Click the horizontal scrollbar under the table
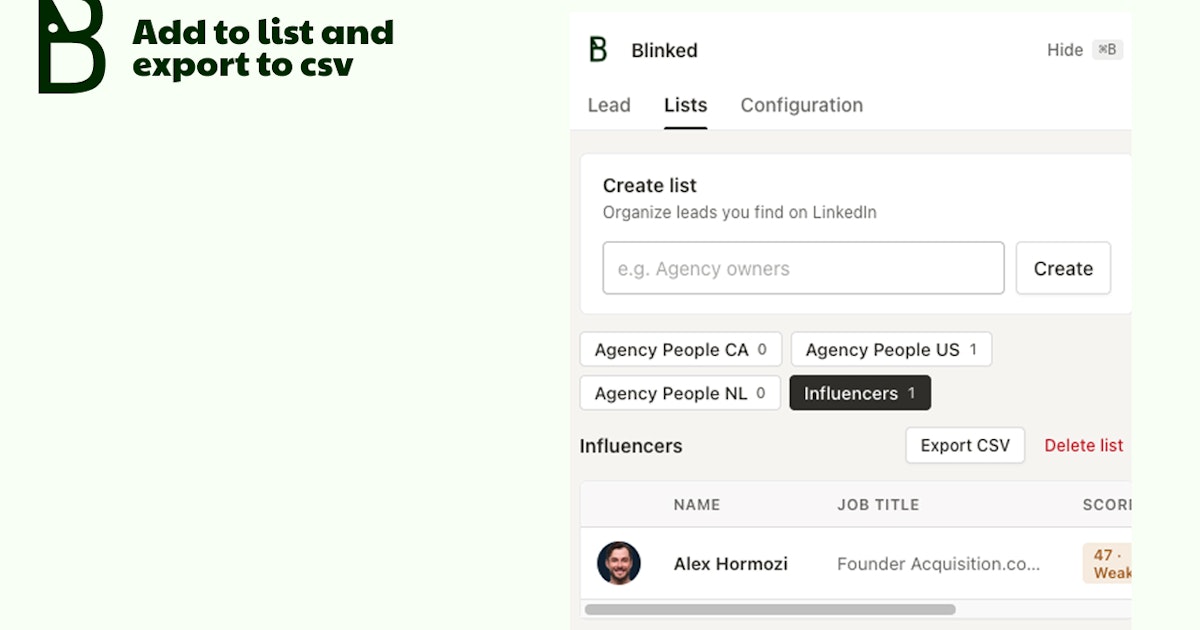The image size is (1200, 630). pyautogui.click(x=770, y=609)
